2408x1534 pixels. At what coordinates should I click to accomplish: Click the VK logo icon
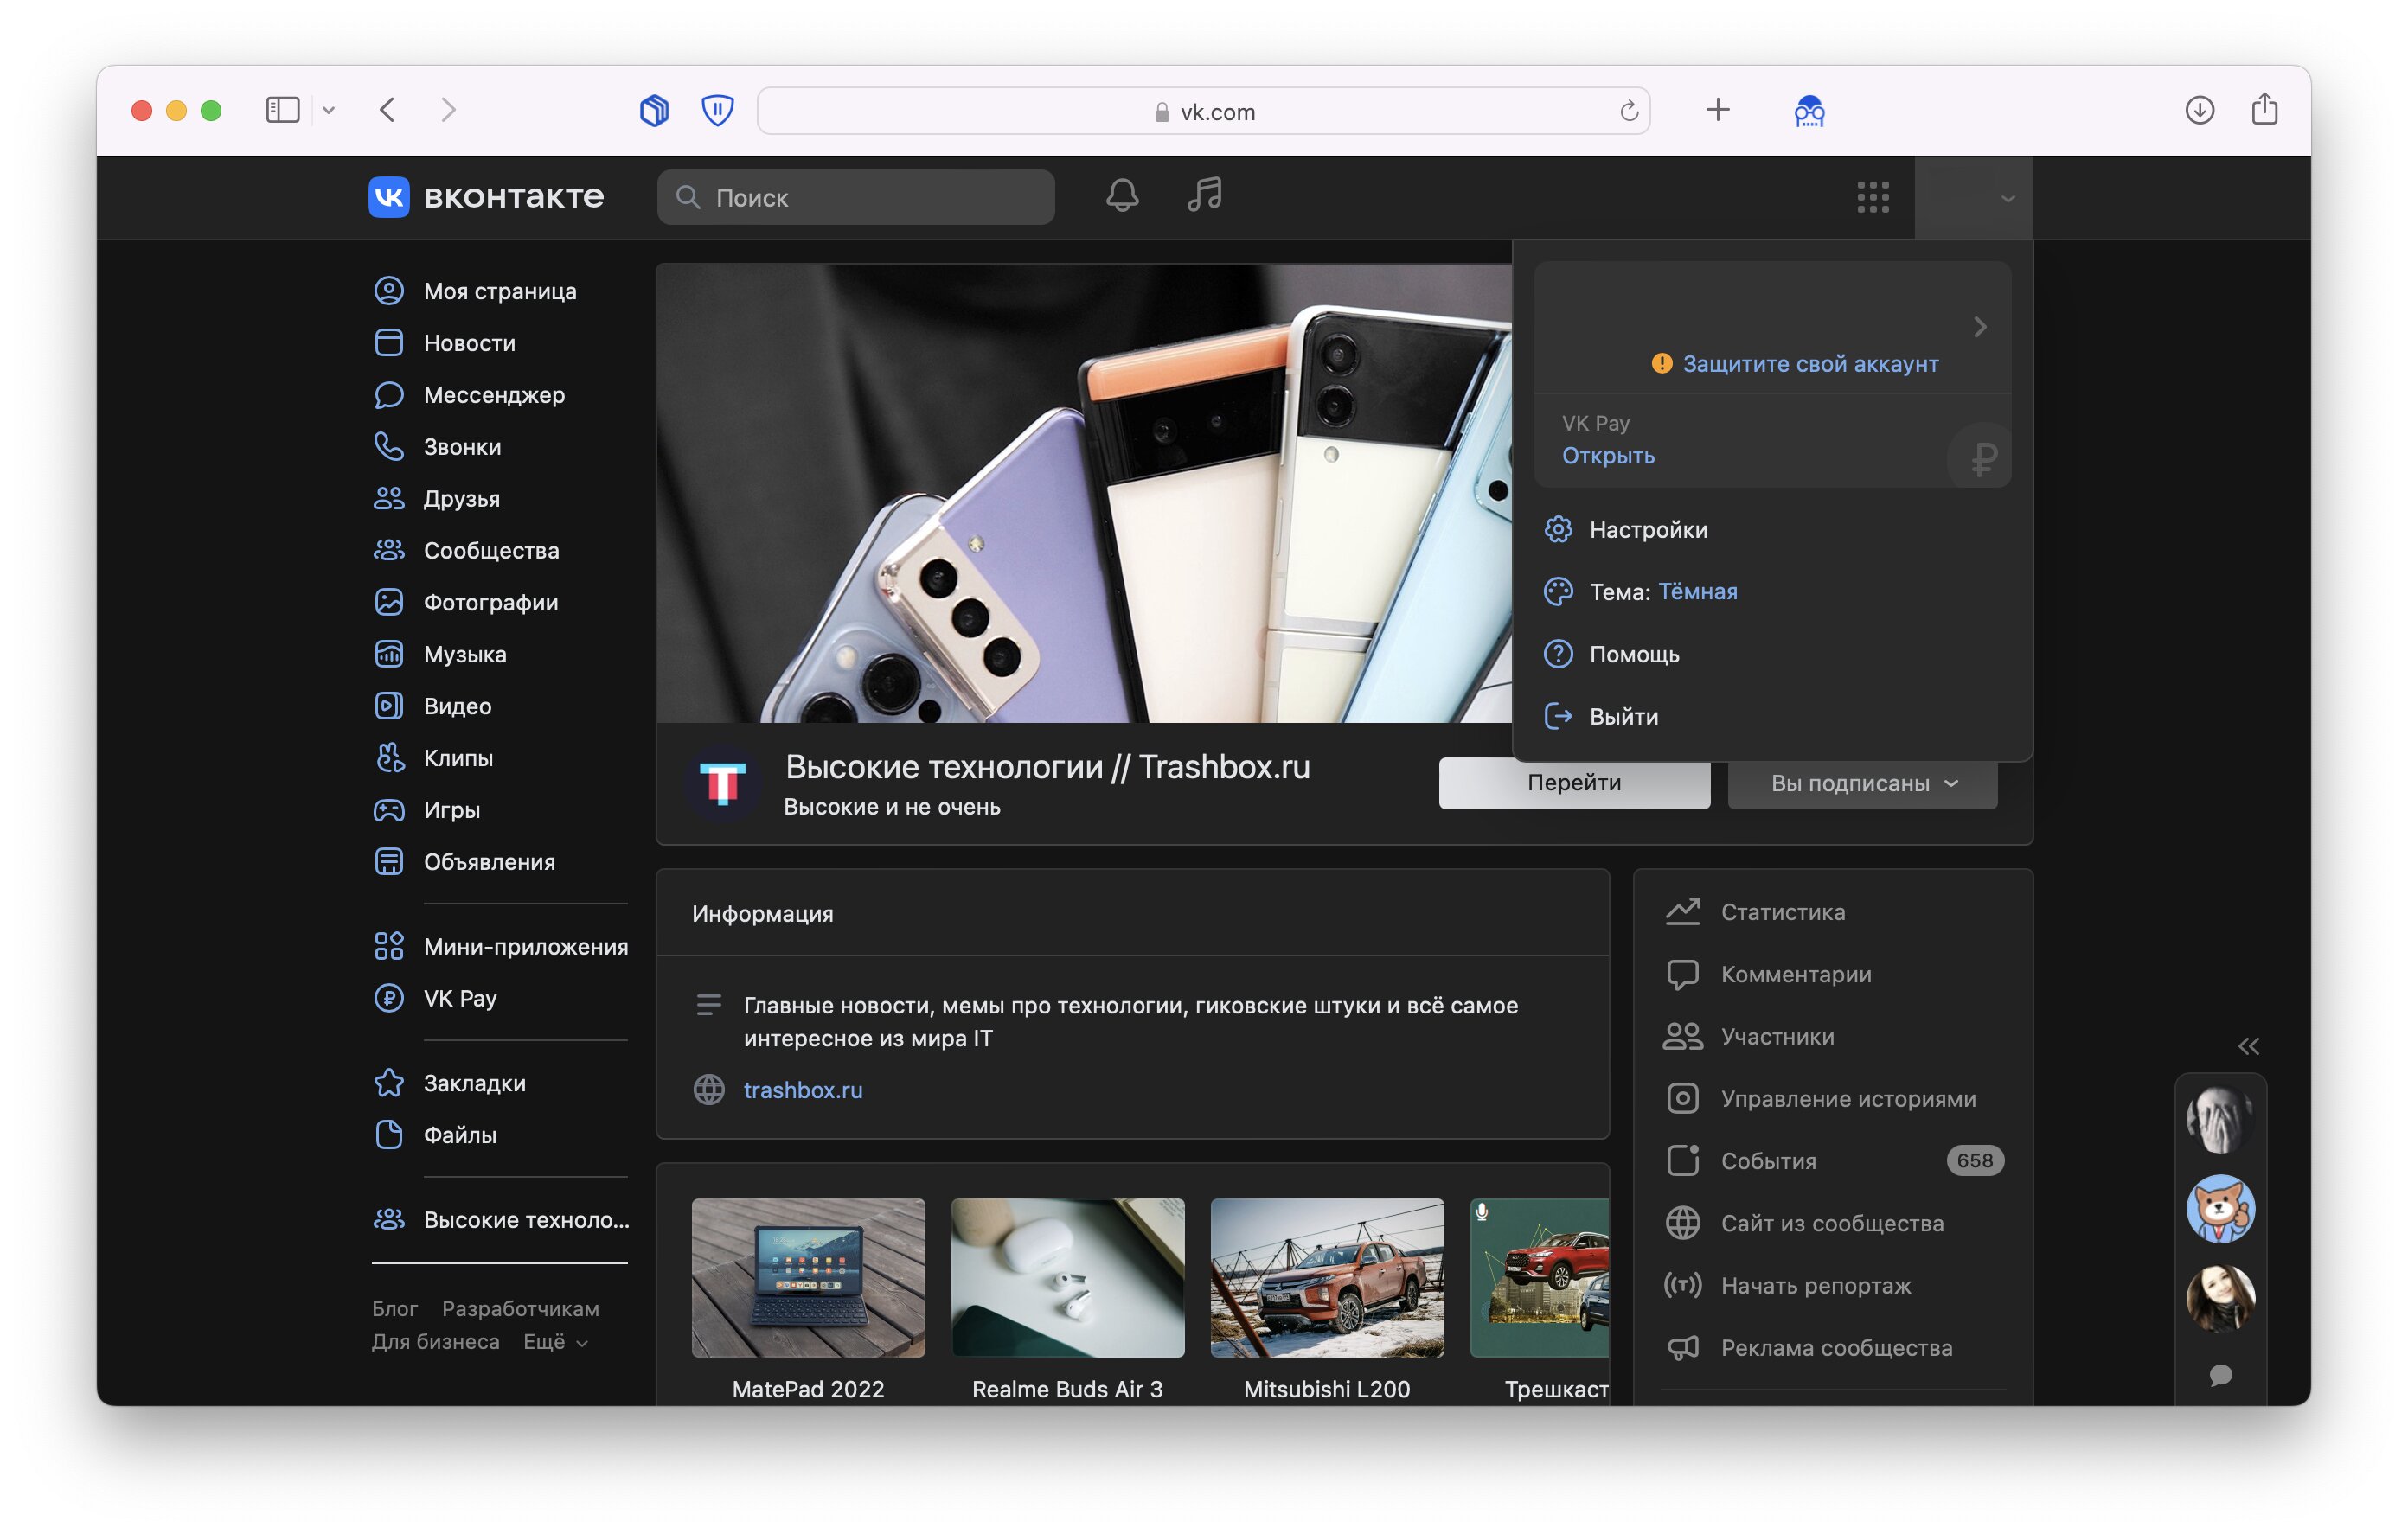[388, 197]
